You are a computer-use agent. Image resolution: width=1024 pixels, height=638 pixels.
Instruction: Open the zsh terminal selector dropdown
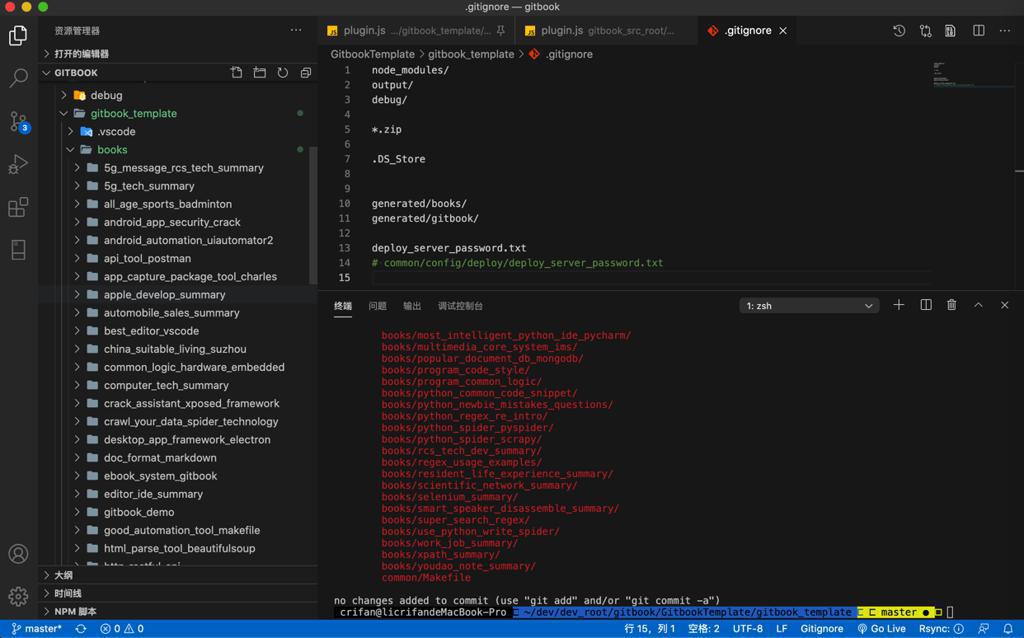point(808,306)
